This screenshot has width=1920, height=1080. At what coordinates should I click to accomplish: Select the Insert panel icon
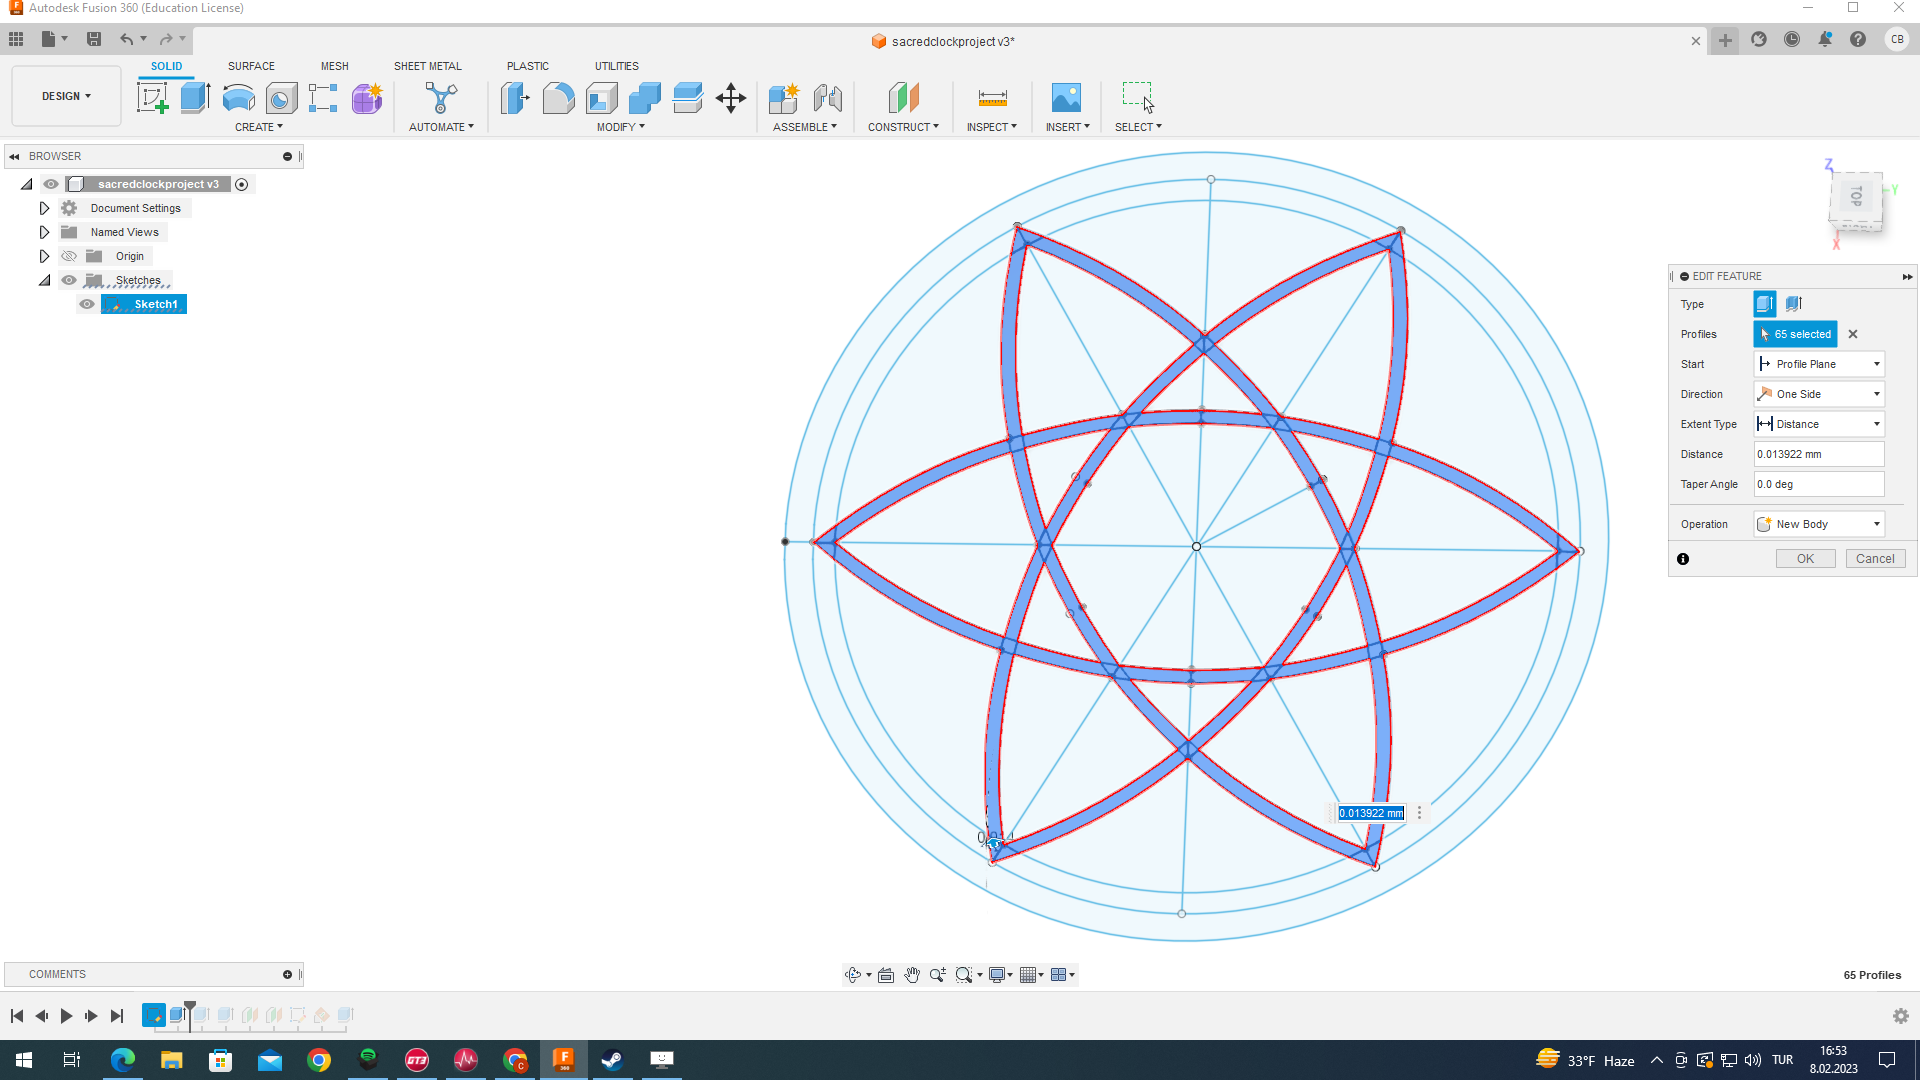pyautogui.click(x=1067, y=98)
